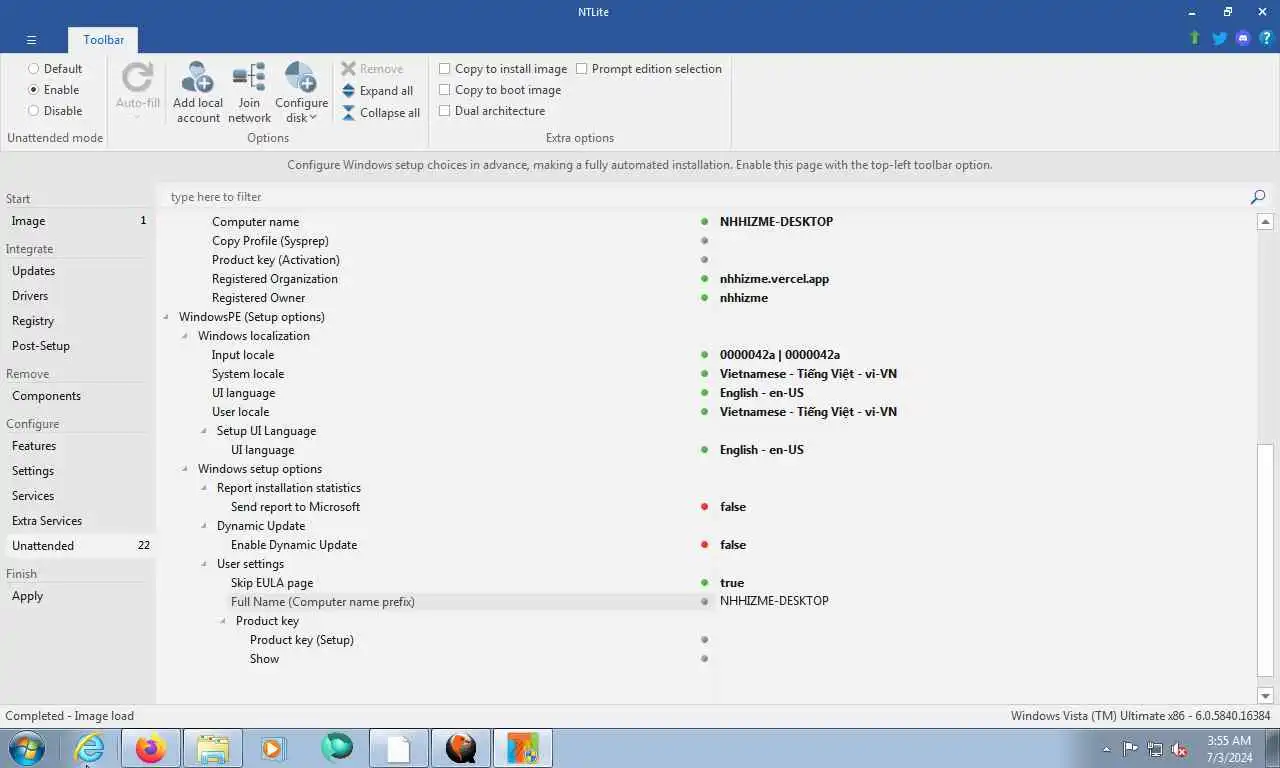Click Full Name value NHHIZME-DESKTOP
This screenshot has height=768, width=1280.
click(774, 601)
